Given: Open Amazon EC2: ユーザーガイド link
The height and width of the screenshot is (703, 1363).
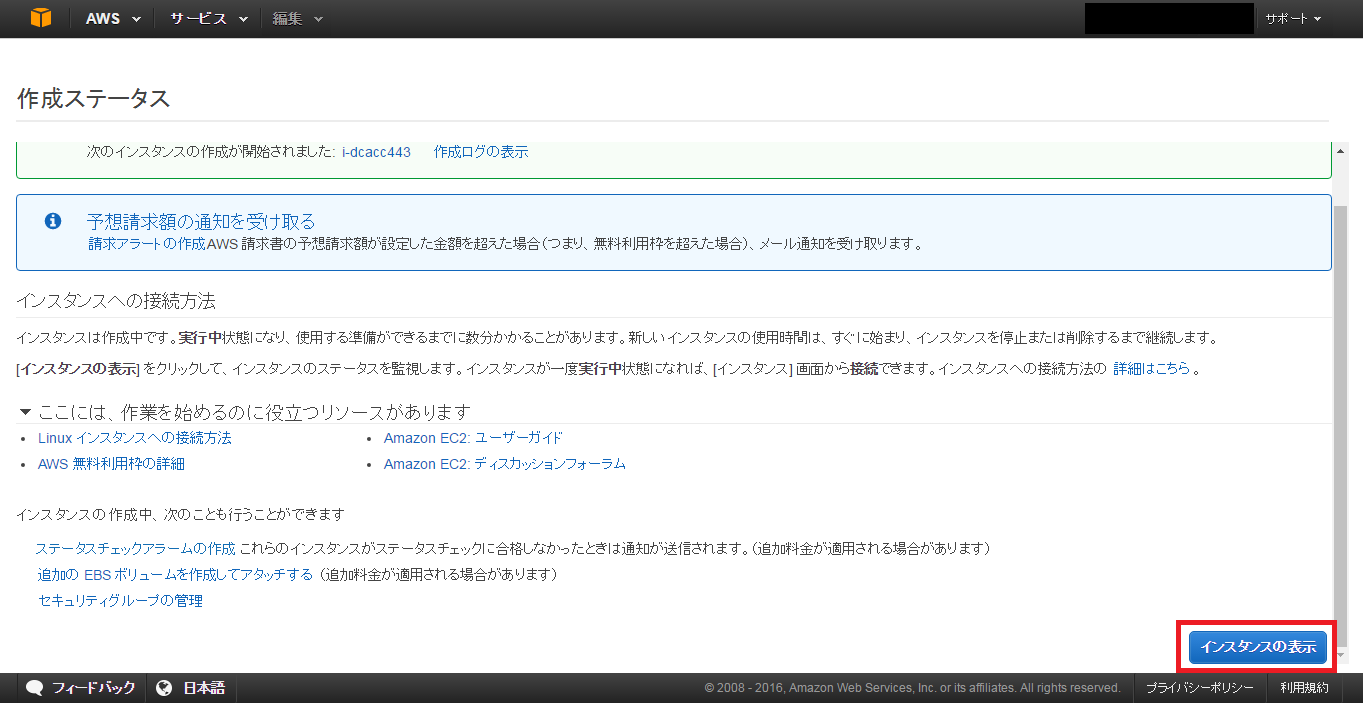Looking at the screenshot, I should (473, 438).
